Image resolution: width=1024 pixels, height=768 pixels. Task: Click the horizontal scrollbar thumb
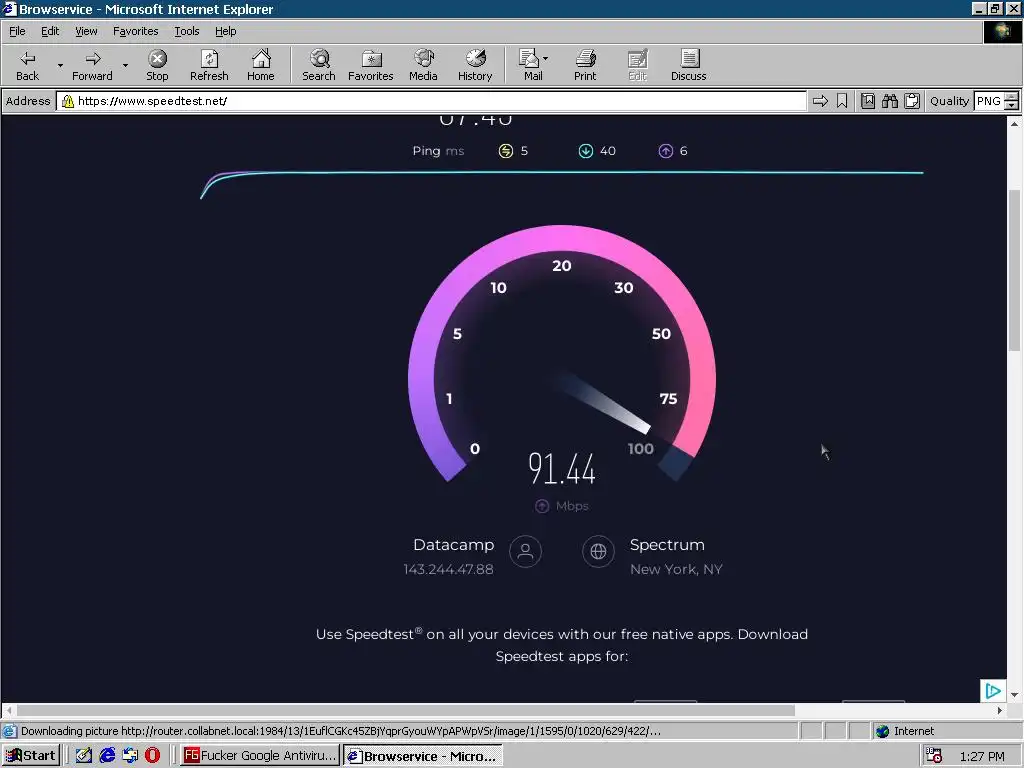406,710
